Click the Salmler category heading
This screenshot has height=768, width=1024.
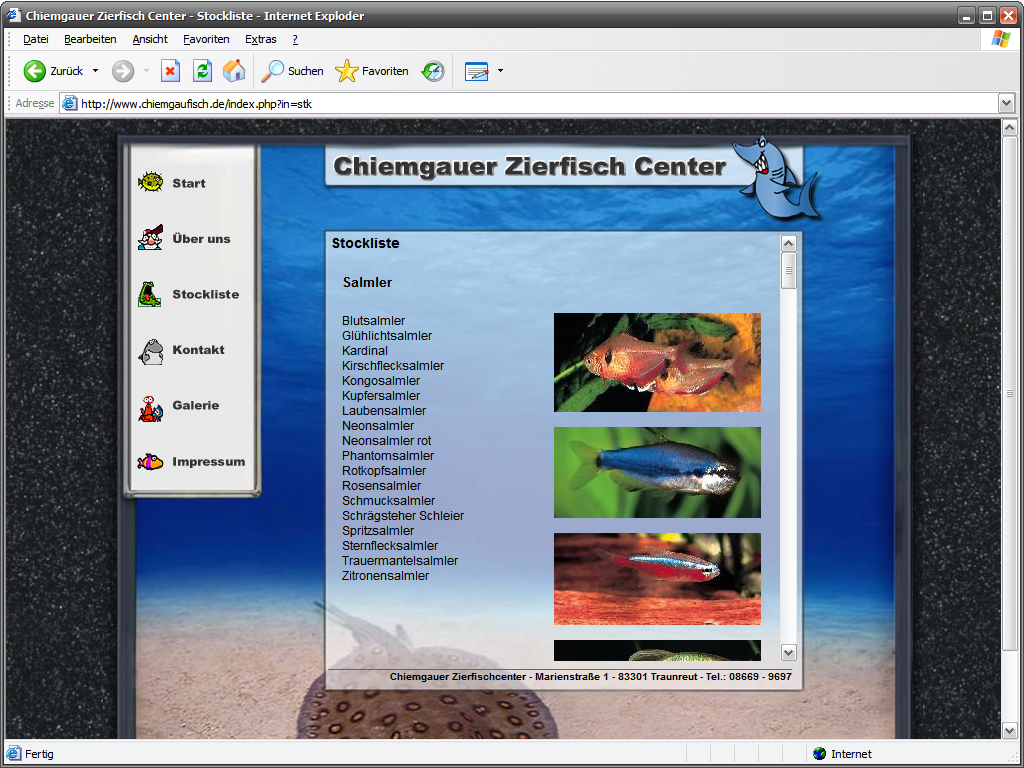coord(368,283)
